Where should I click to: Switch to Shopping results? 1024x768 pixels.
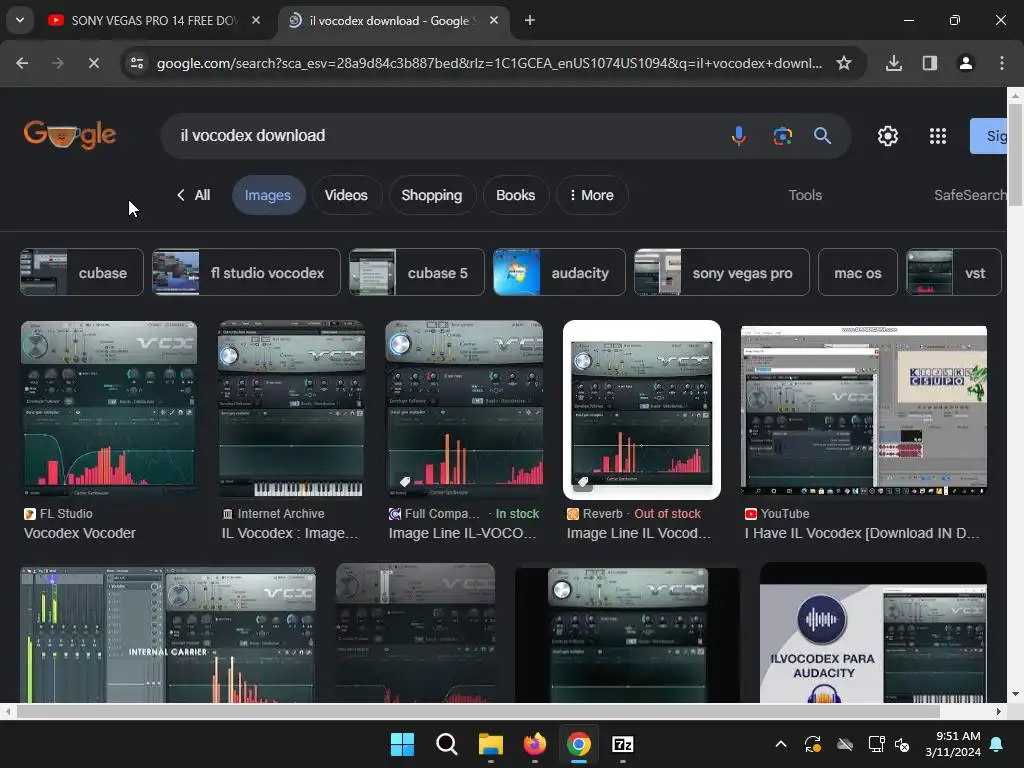(x=432, y=195)
